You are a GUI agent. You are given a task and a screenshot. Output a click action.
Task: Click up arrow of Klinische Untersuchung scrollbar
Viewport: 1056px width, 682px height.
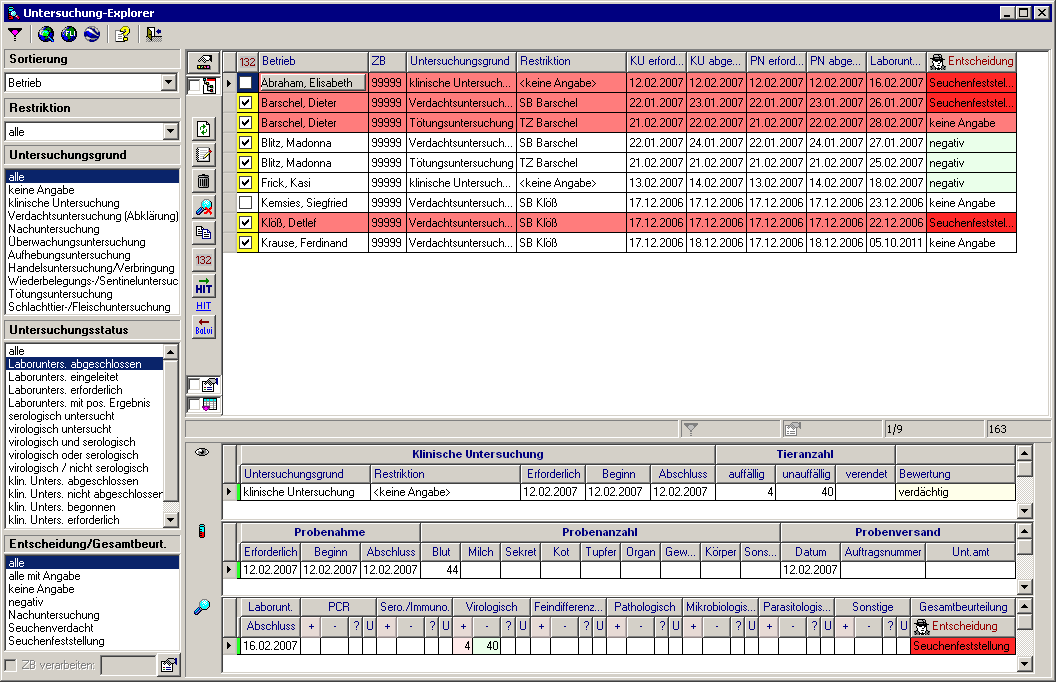point(1024,452)
